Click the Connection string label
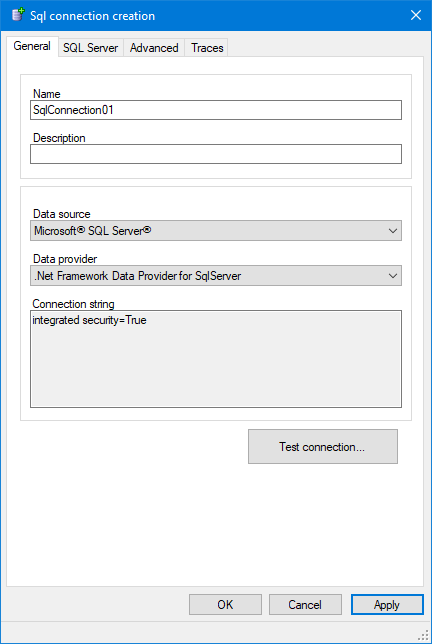 coord(74,304)
